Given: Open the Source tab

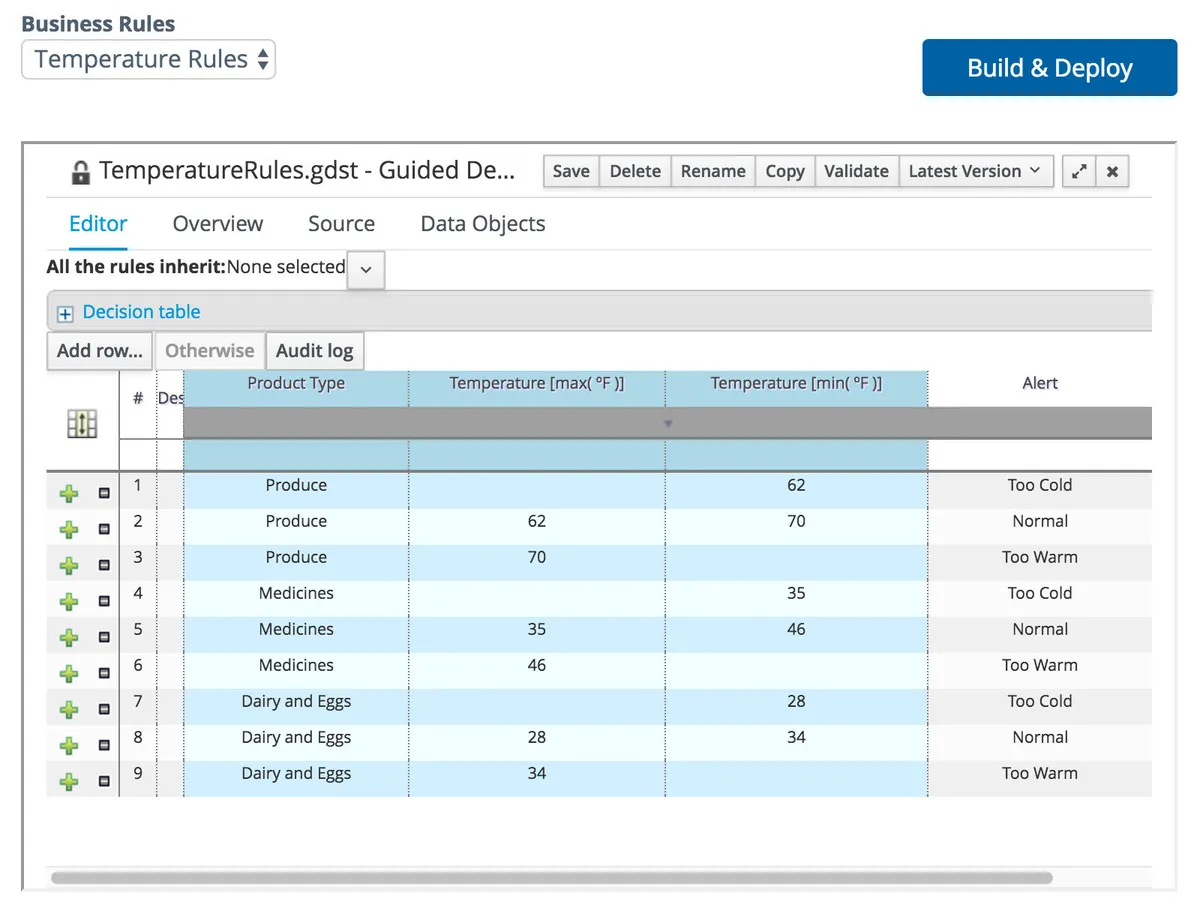Looking at the screenshot, I should (x=342, y=224).
